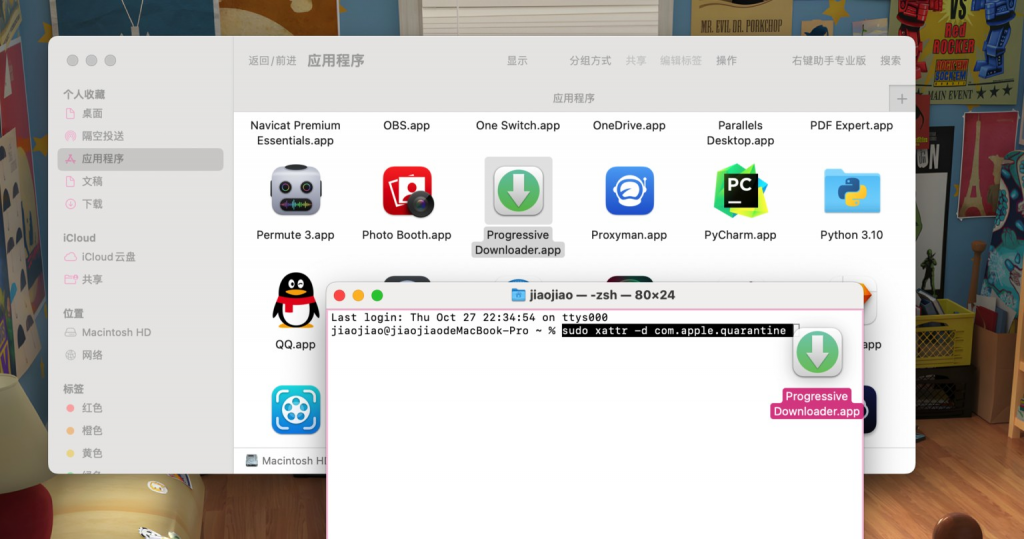Filter by the 红色 tag
1024x539 pixels.
point(92,408)
